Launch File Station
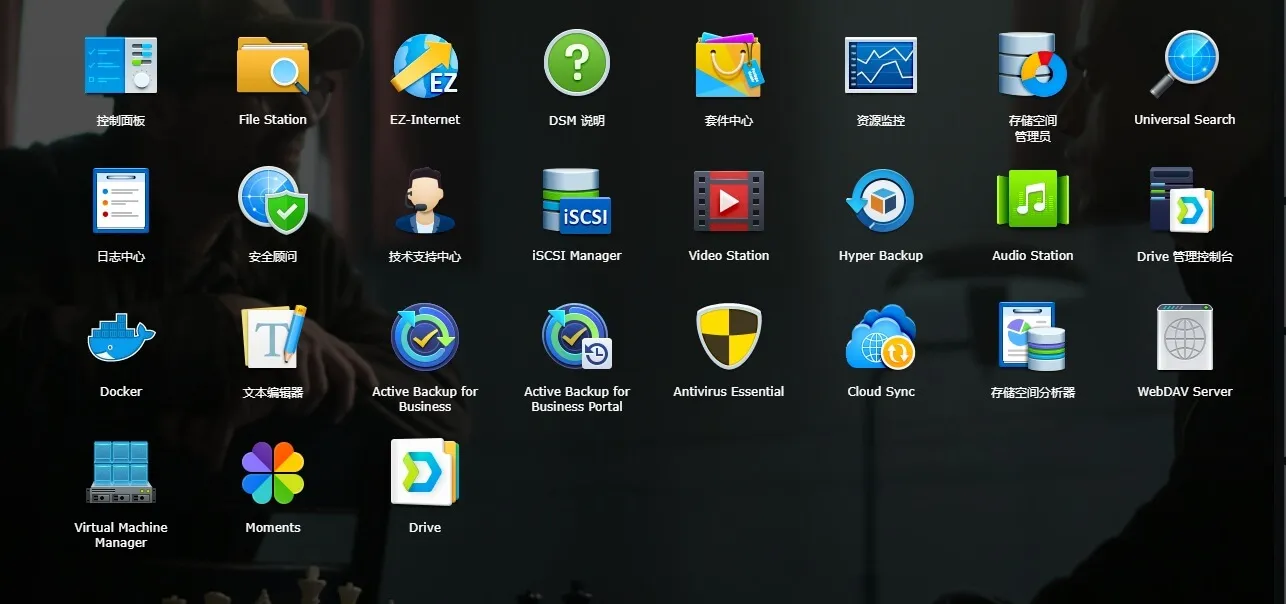The width and height of the screenshot is (1286, 604). click(x=273, y=65)
